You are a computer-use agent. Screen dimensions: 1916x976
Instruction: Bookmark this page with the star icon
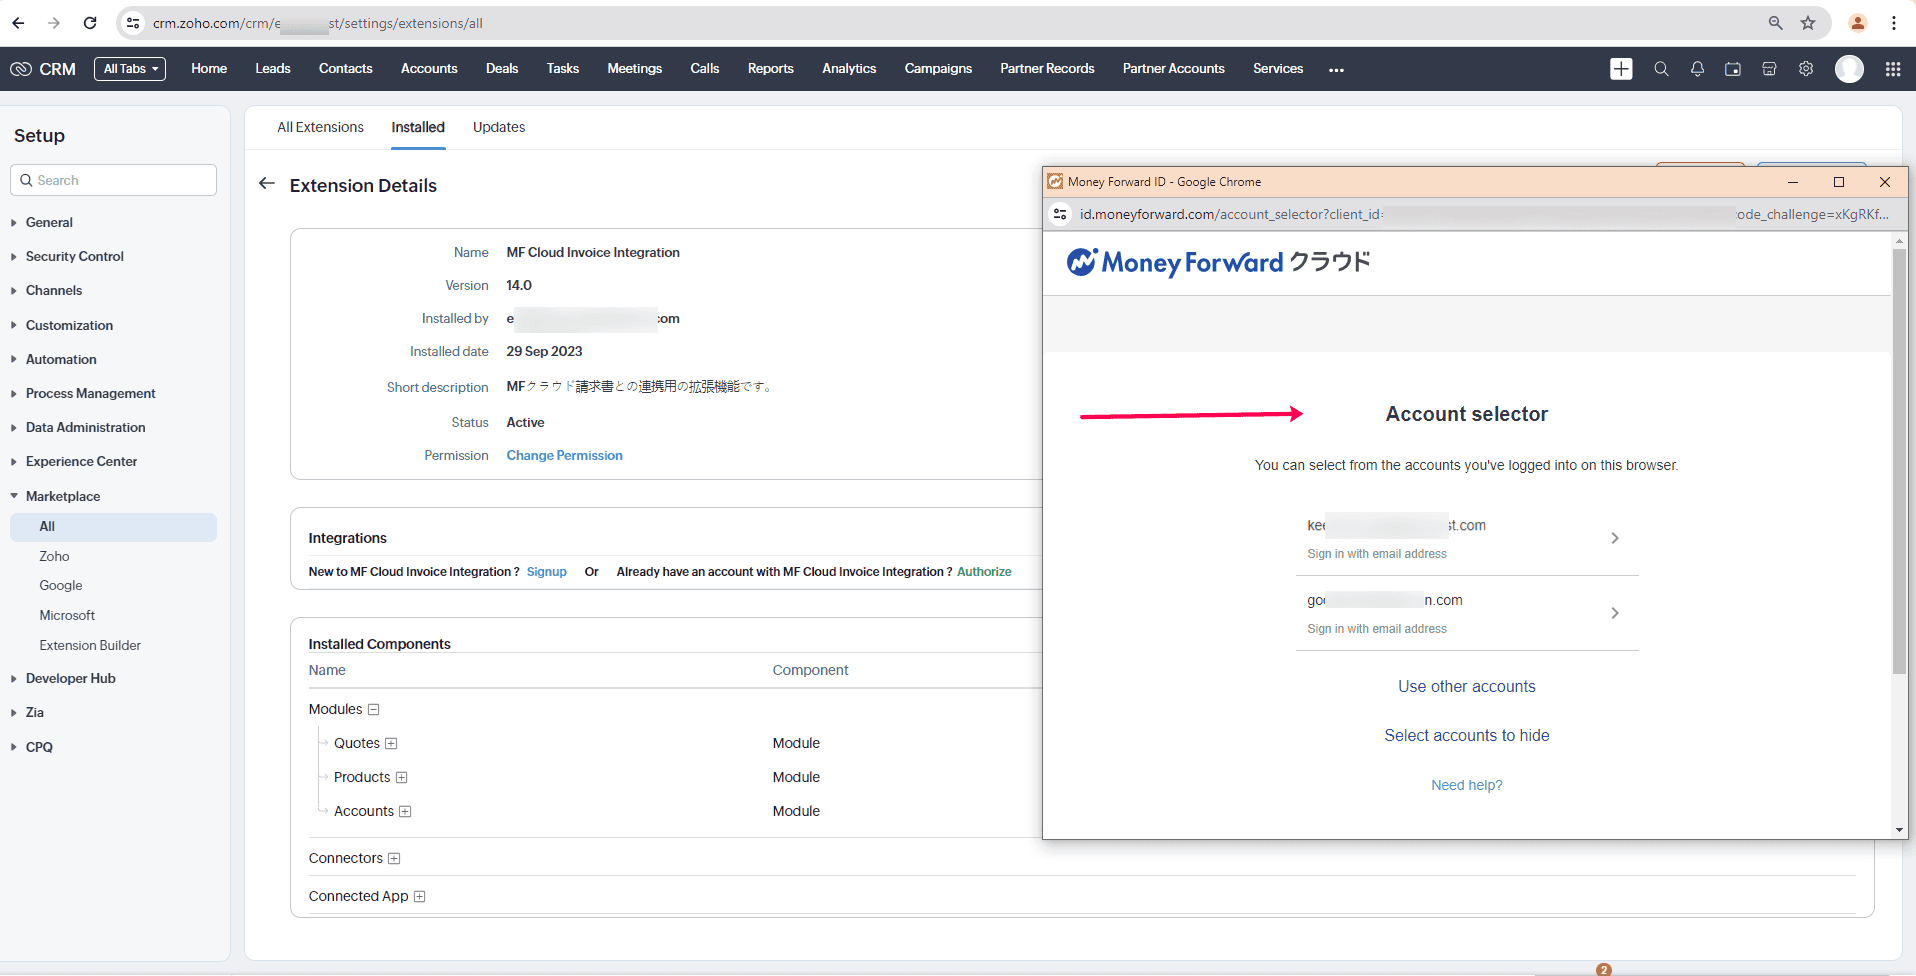coord(1808,23)
